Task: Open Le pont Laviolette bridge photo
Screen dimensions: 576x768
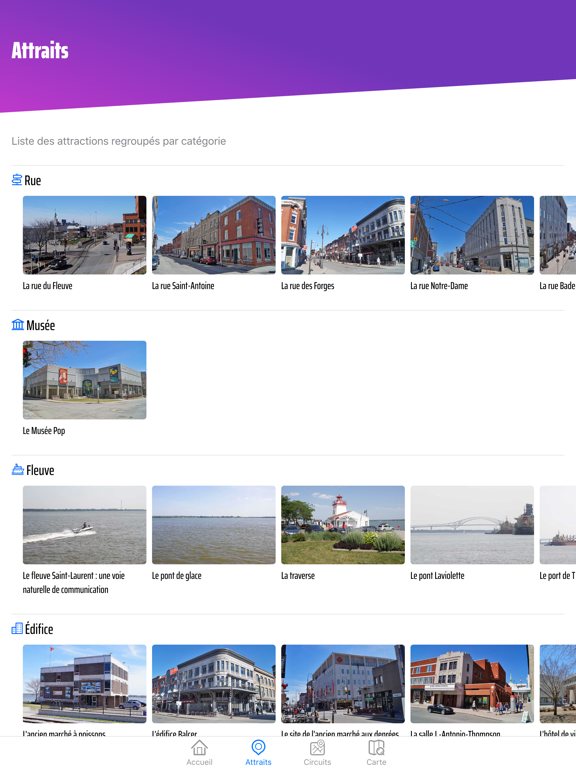Action: click(x=472, y=525)
